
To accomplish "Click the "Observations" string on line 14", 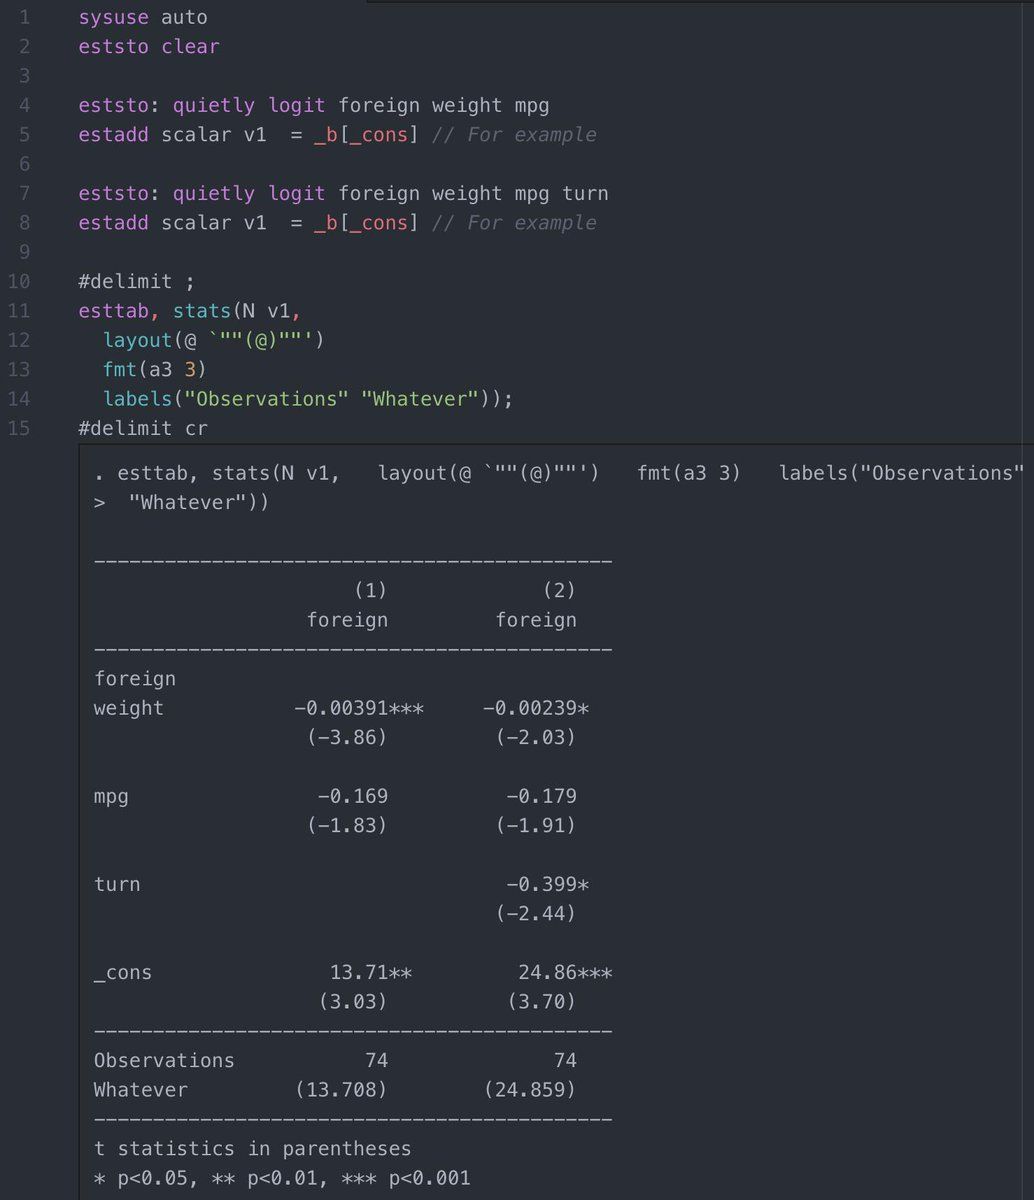I will (x=266, y=399).
